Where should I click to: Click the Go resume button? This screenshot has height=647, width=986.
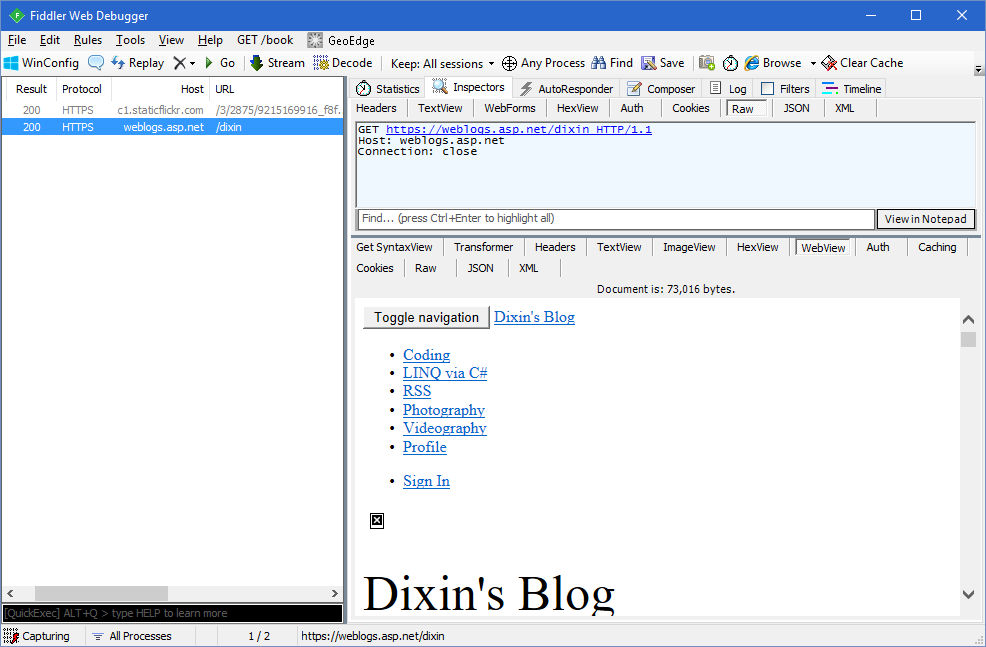click(220, 63)
